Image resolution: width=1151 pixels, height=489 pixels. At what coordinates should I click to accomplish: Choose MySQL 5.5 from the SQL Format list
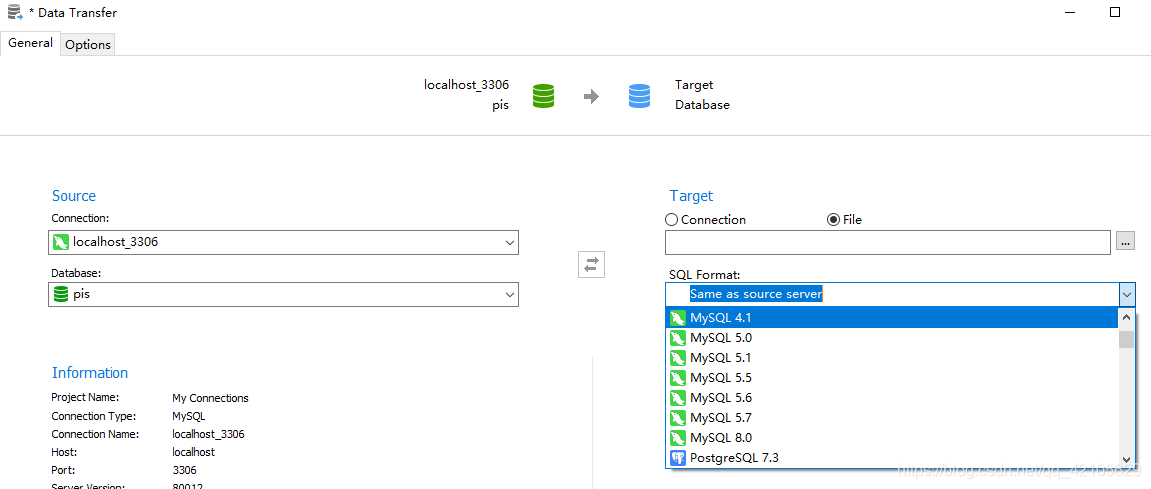click(892, 378)
